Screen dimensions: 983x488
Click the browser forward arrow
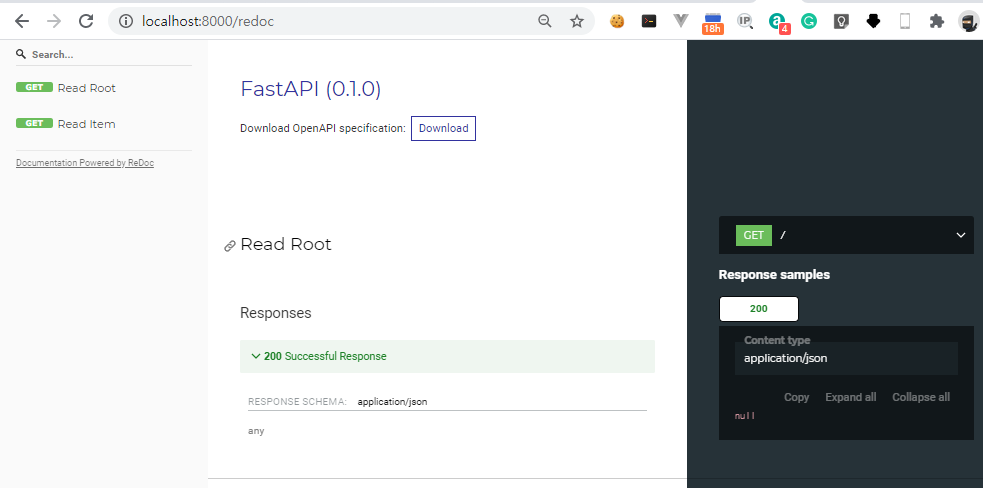54,21
